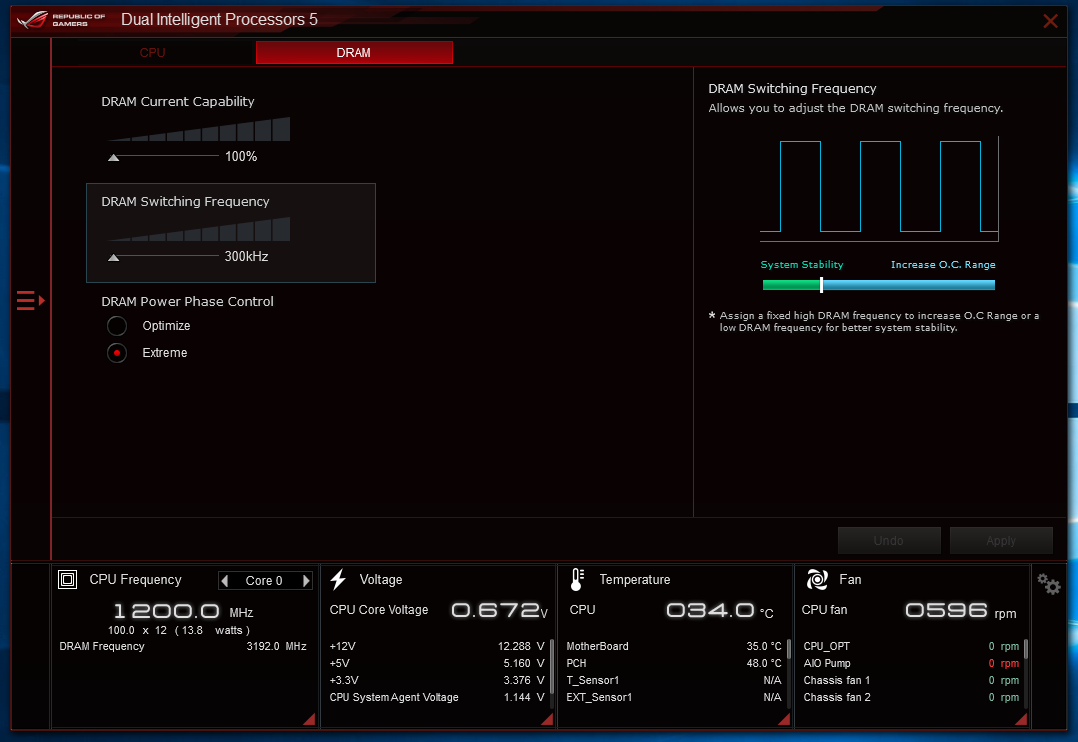
Task: Open the side menu with the red hamburger icon
Action: pyautogui.click(x=30, y=301)
